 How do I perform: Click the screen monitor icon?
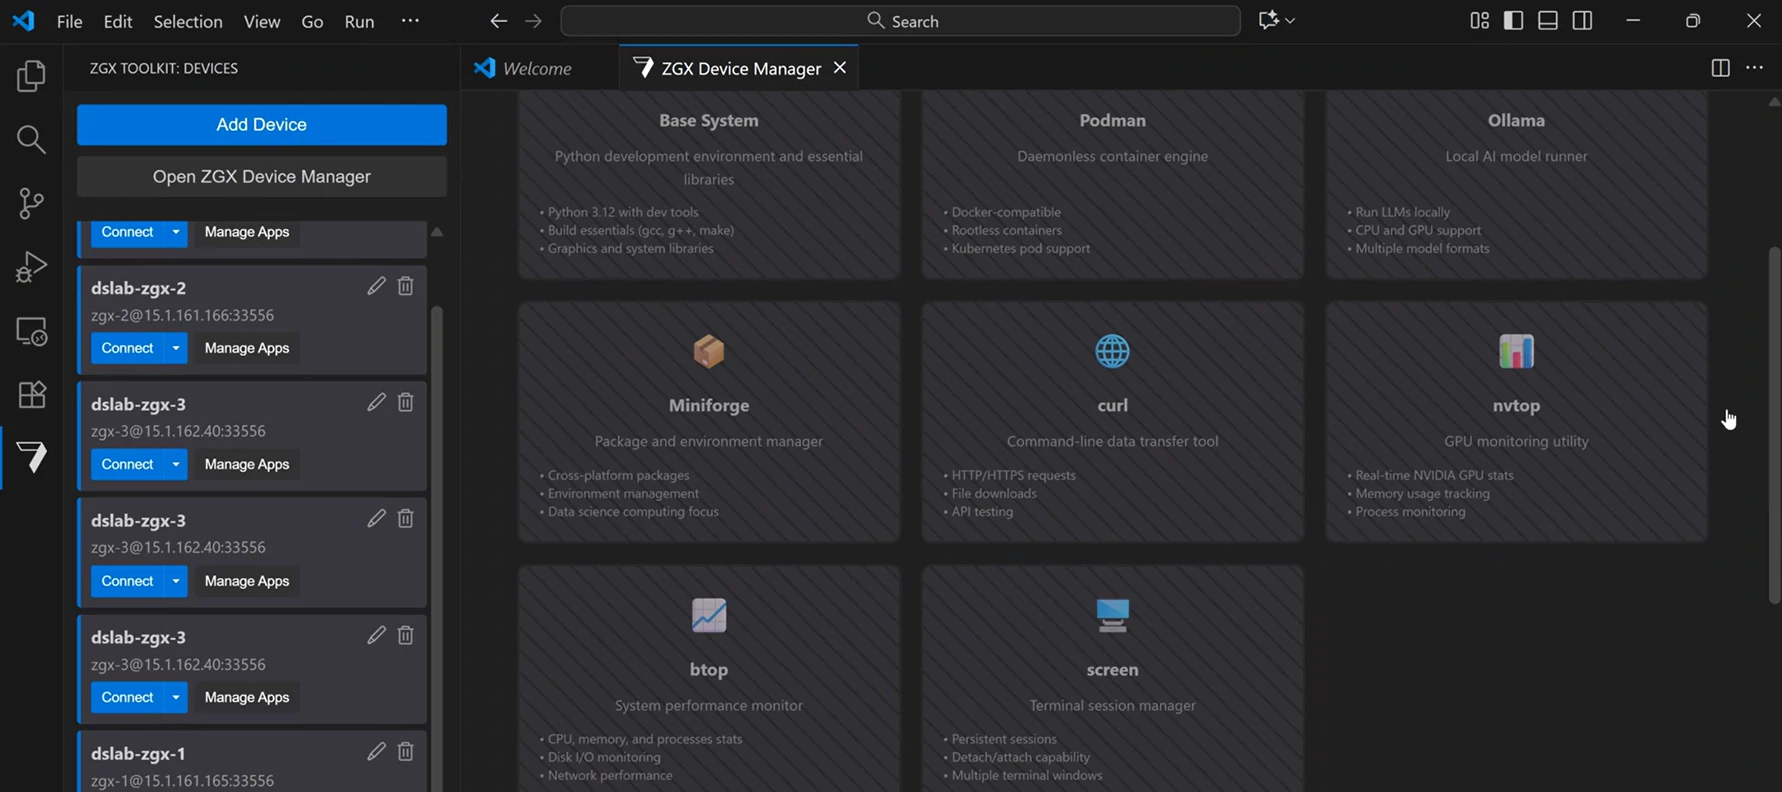[1112, 615]
